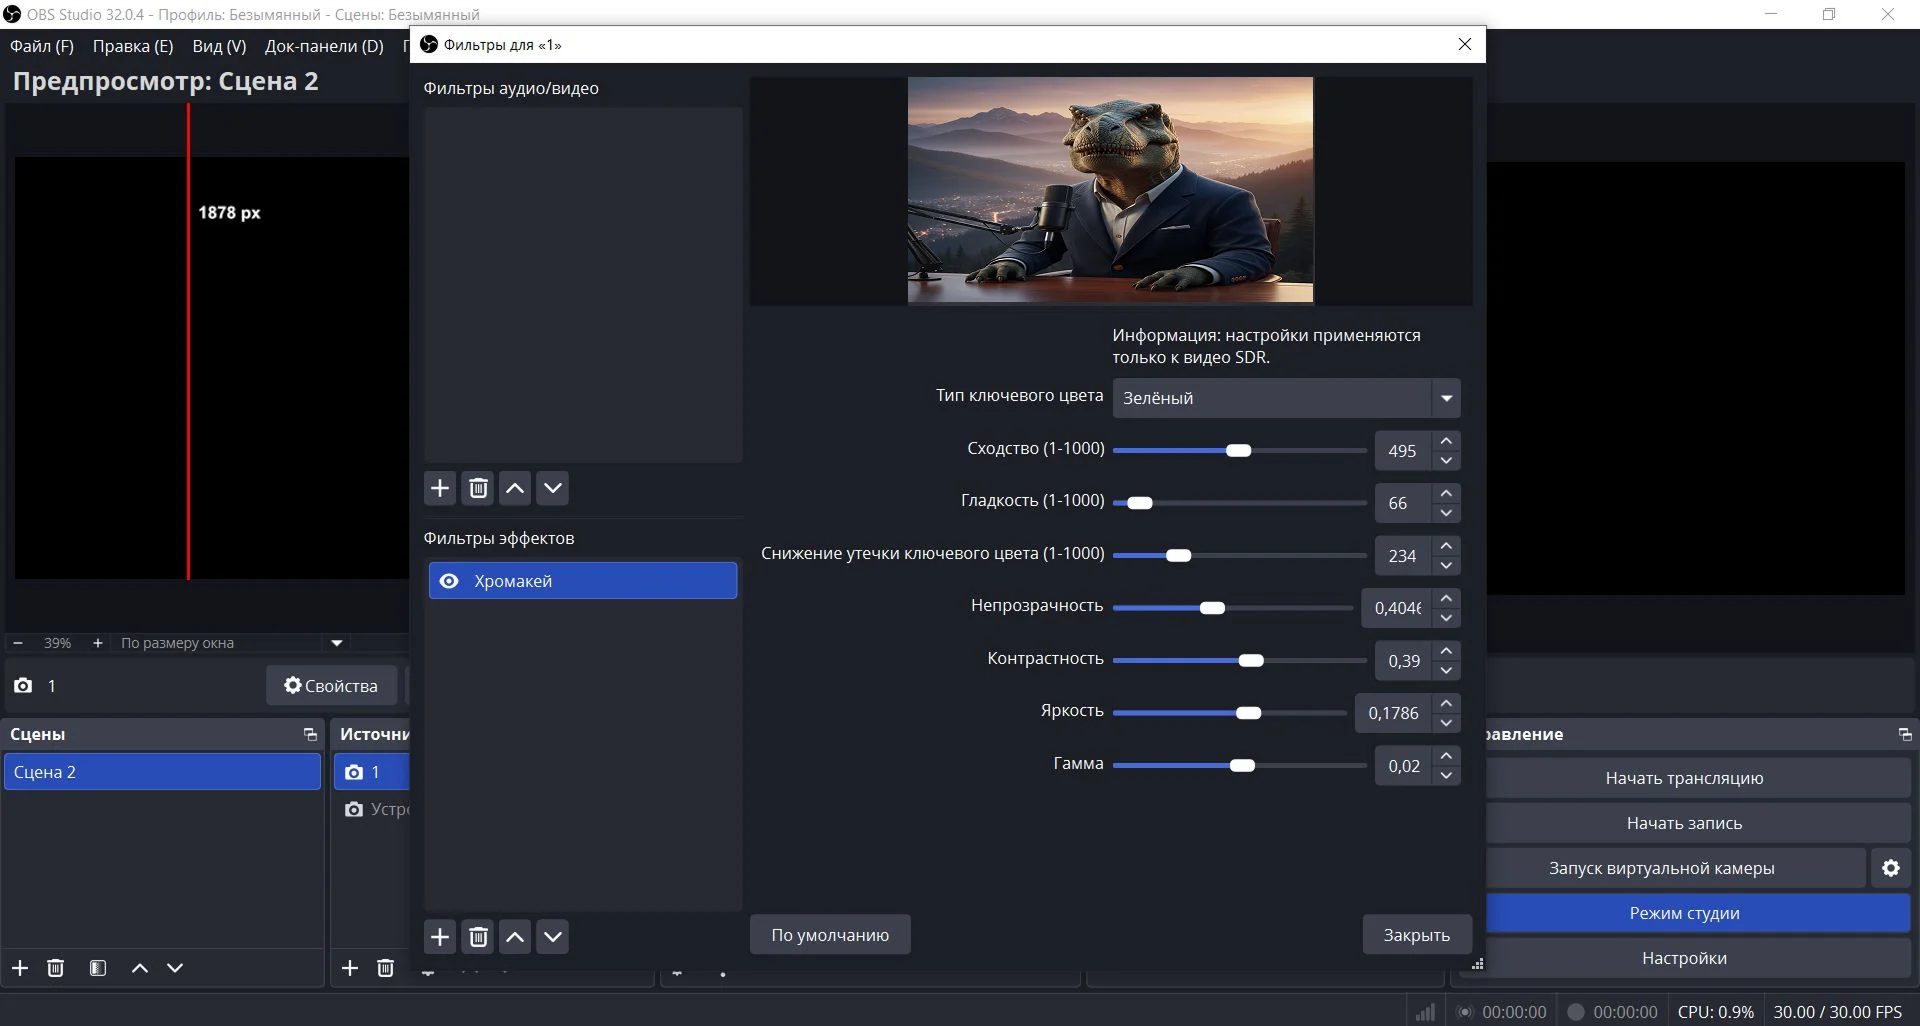Open virtual camera settings gear icon
The width and height of the screenshot is (1920, 1026).
pyautogui.click(x=1890, y=868)
